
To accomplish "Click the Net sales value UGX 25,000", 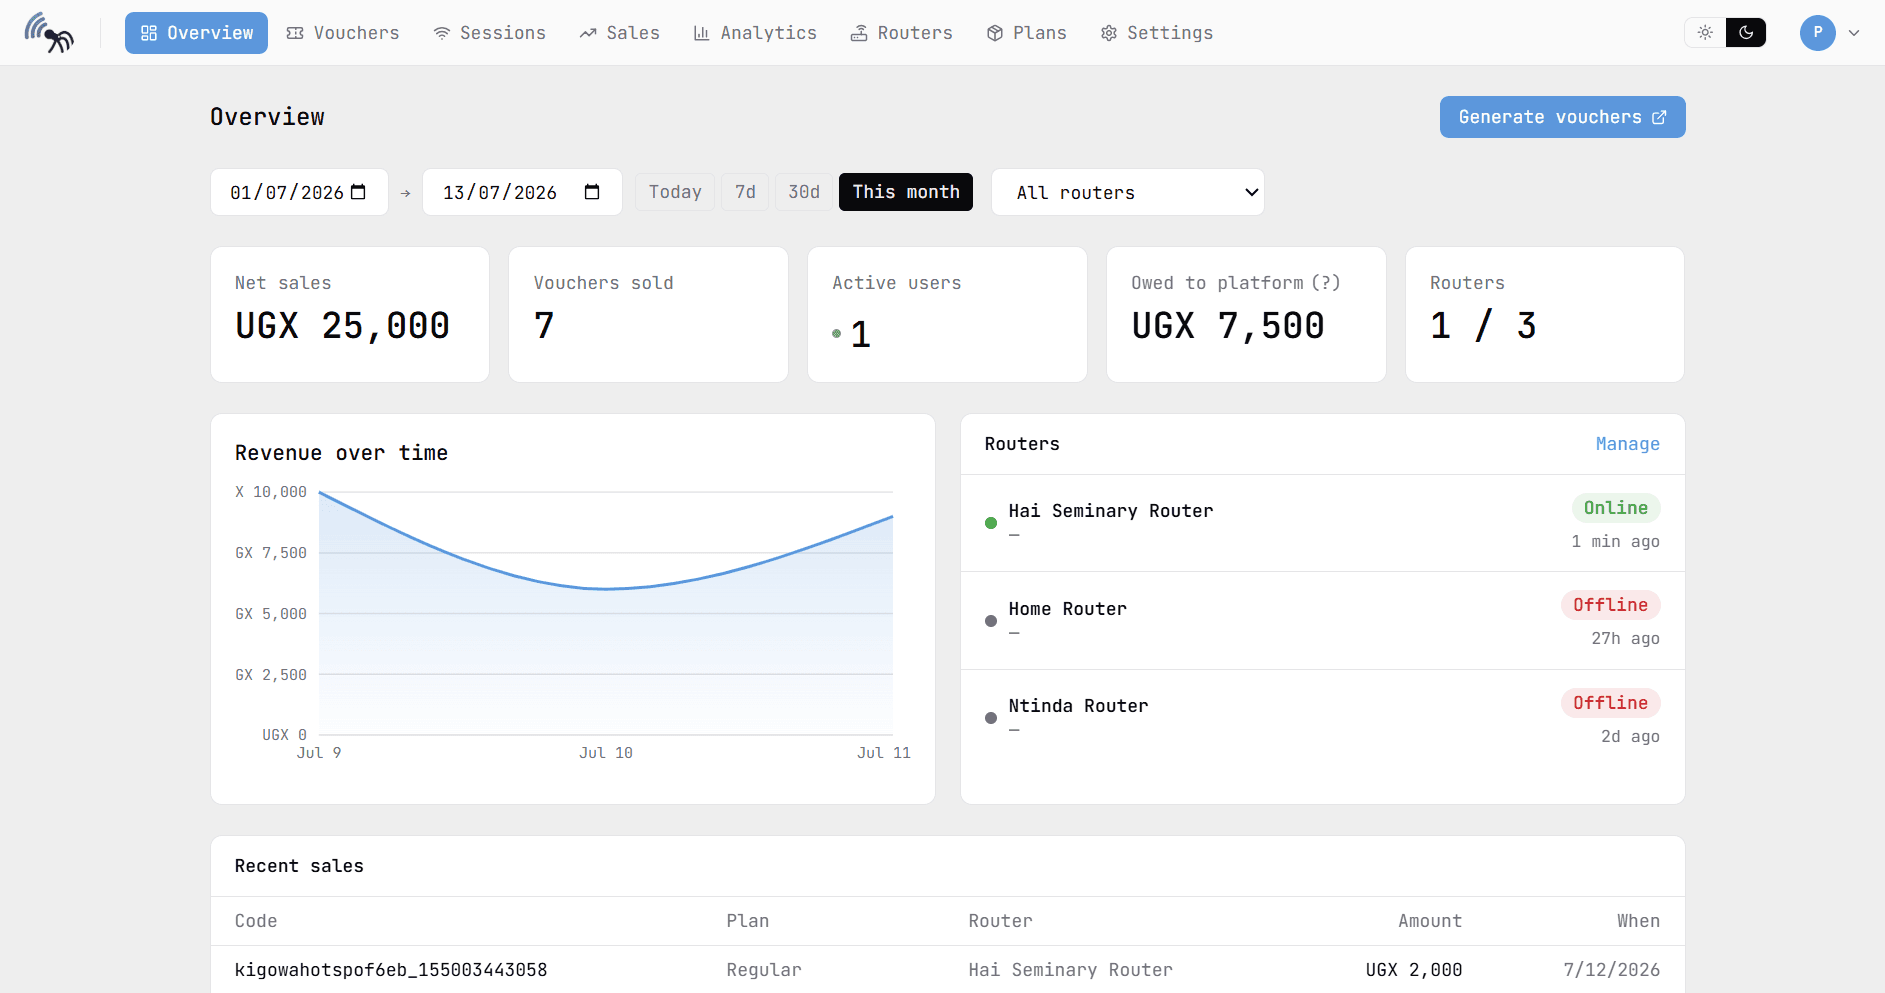I will pyautogui.click(x=343, y=326).
